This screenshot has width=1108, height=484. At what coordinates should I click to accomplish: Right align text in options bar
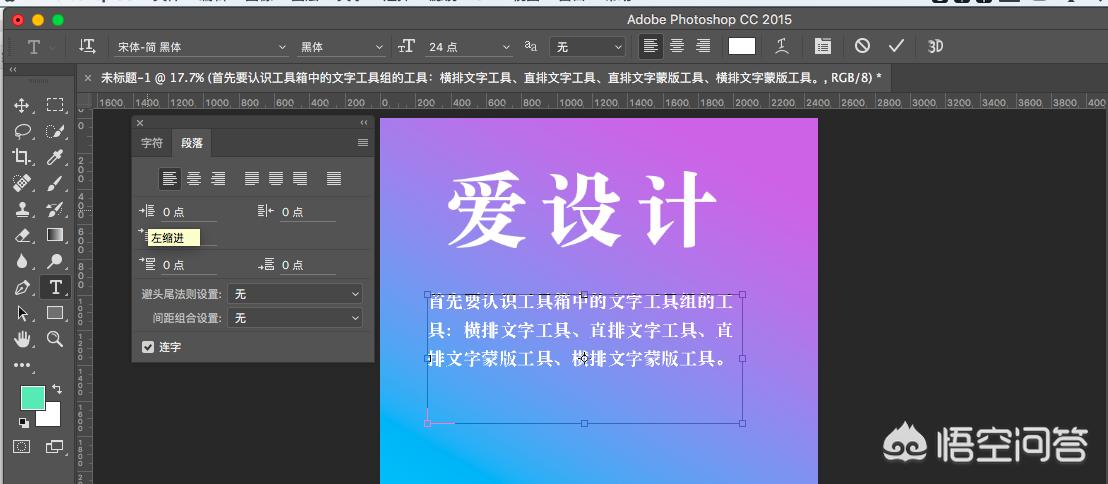pos(703,47)
